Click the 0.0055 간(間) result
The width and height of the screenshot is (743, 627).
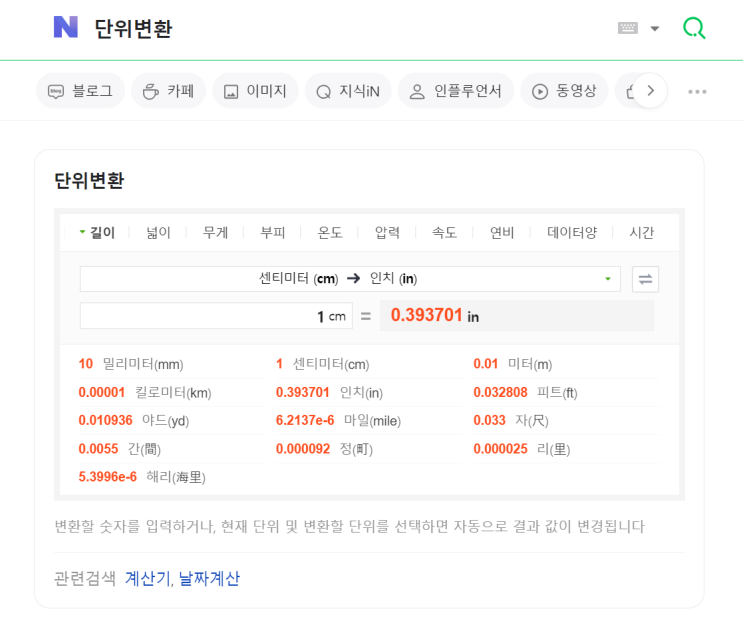(x=120, y=449)
